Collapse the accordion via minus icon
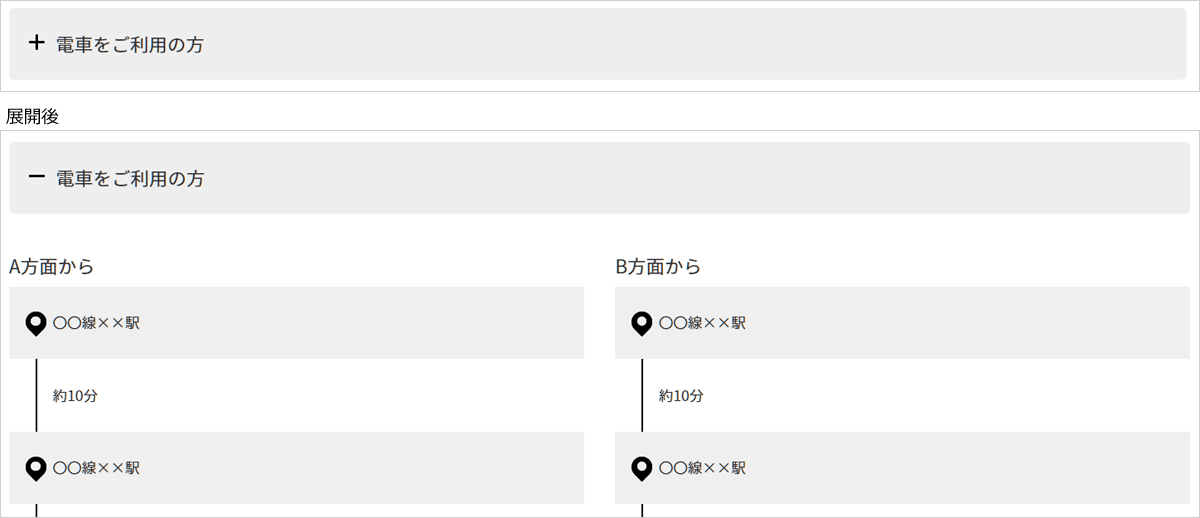1200x518 pixels. [x=37, y=177]
